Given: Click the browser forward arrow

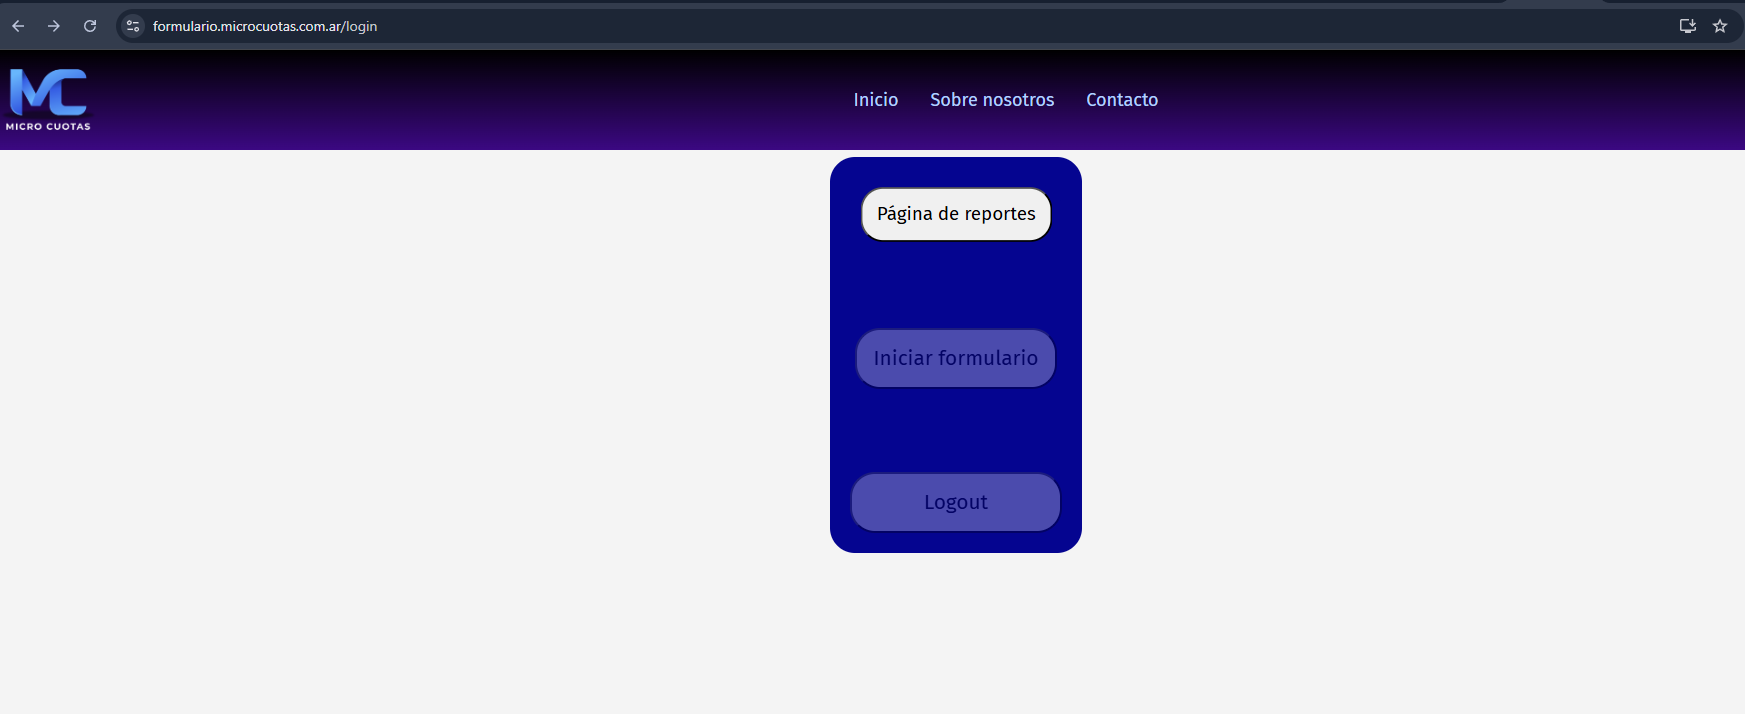Looking at the screenshot, I should tap(54, 26).
